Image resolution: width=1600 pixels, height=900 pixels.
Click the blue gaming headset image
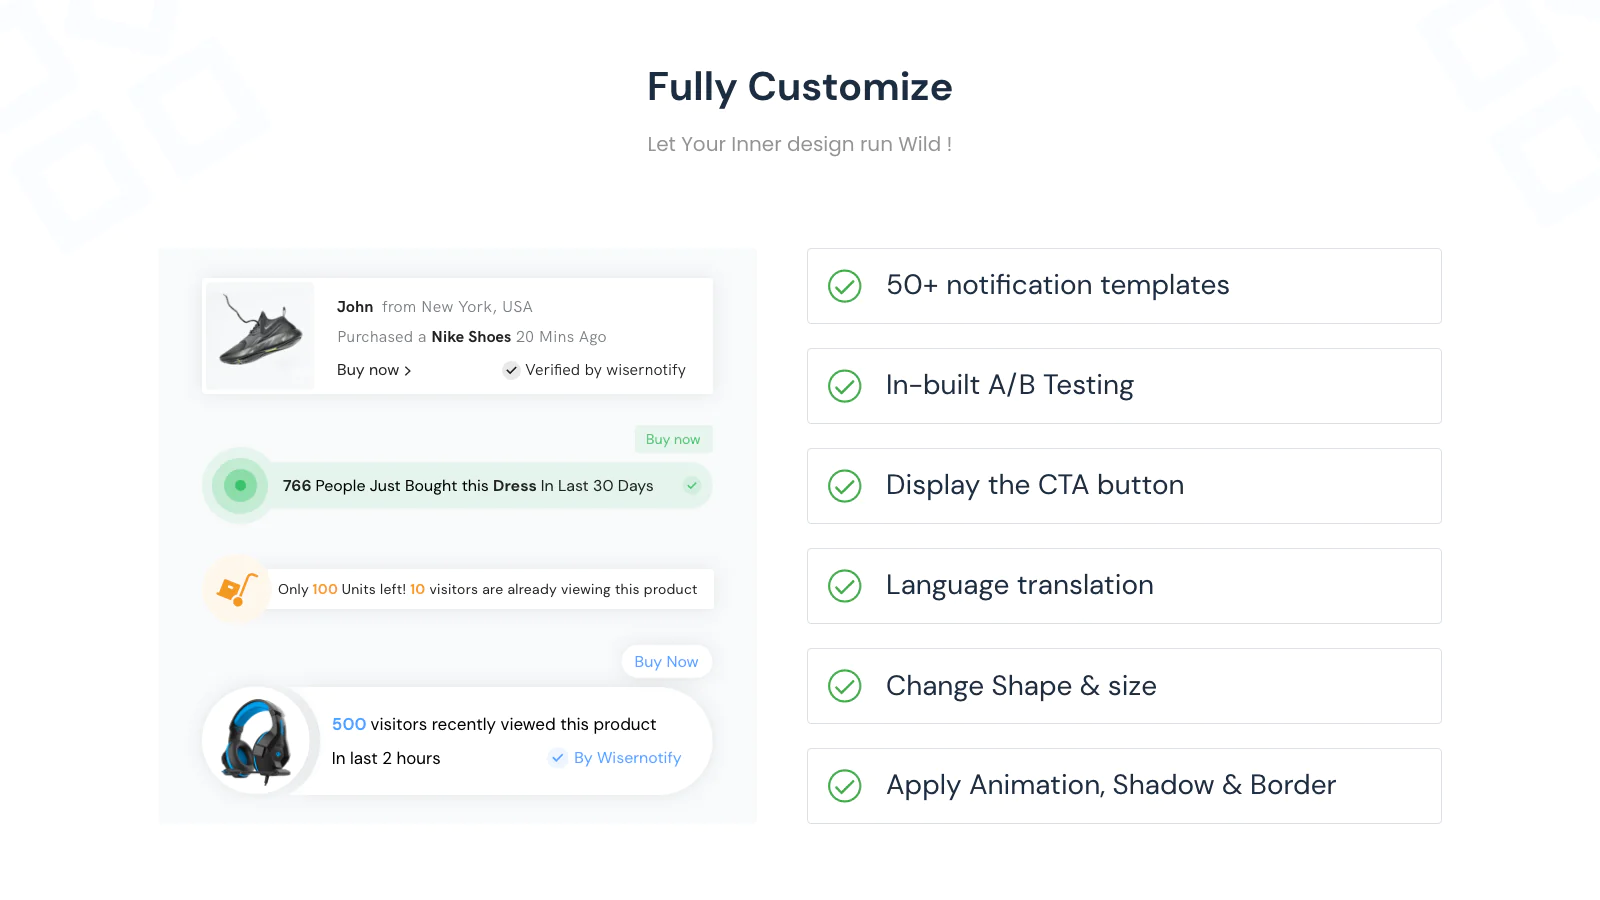pyautogui.click(x=256, y=740)
